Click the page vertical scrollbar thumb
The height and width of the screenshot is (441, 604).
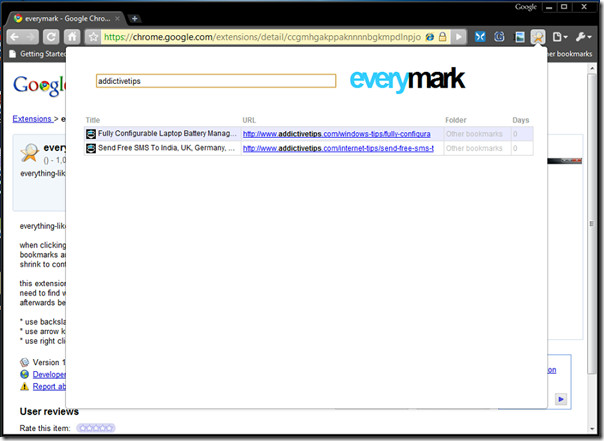[591, 223]
